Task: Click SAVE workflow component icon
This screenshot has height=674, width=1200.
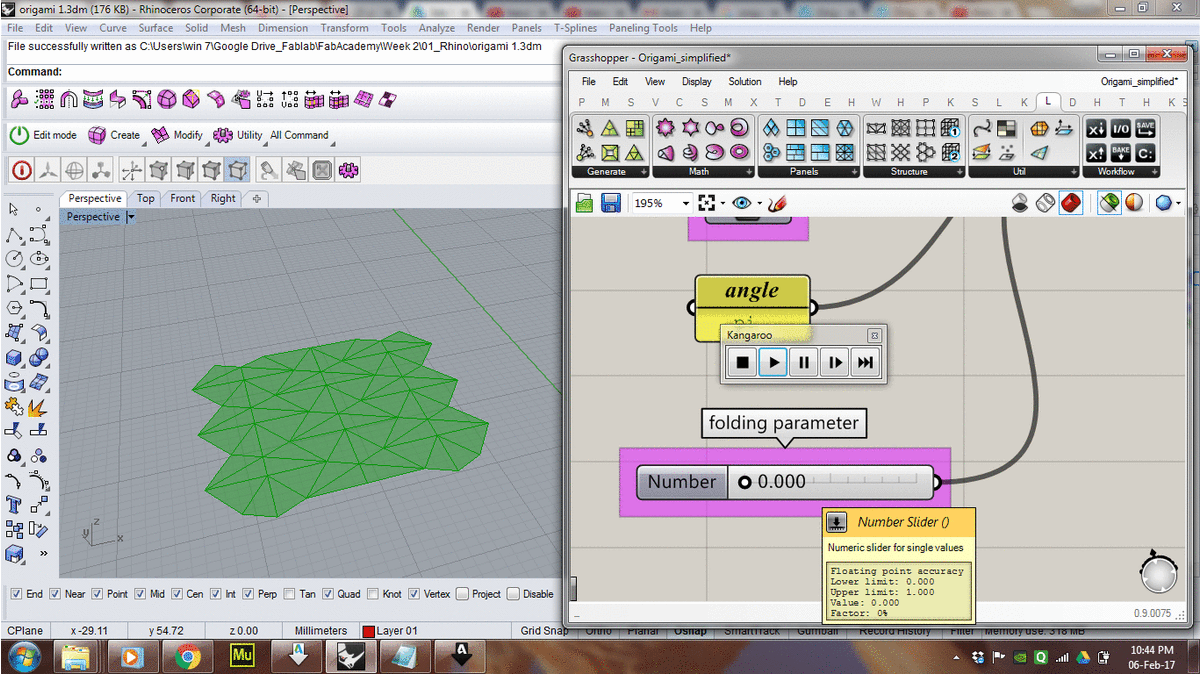Action: (1145, 128)
